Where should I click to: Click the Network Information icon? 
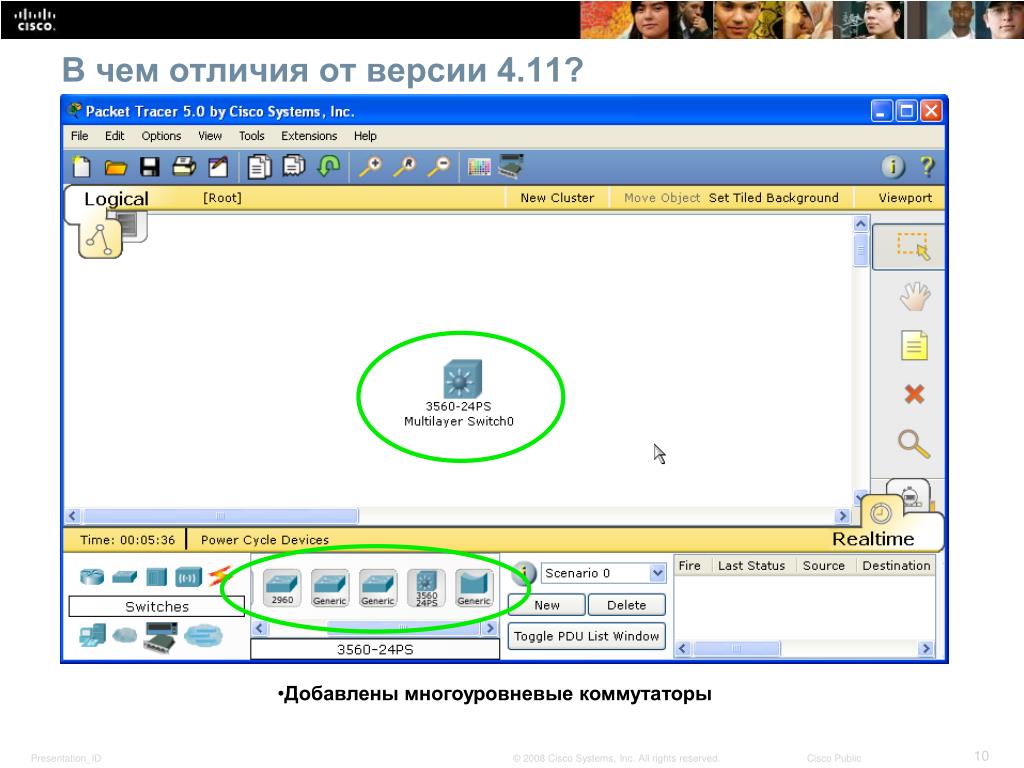pyautogui.click(x=893, y=167)
